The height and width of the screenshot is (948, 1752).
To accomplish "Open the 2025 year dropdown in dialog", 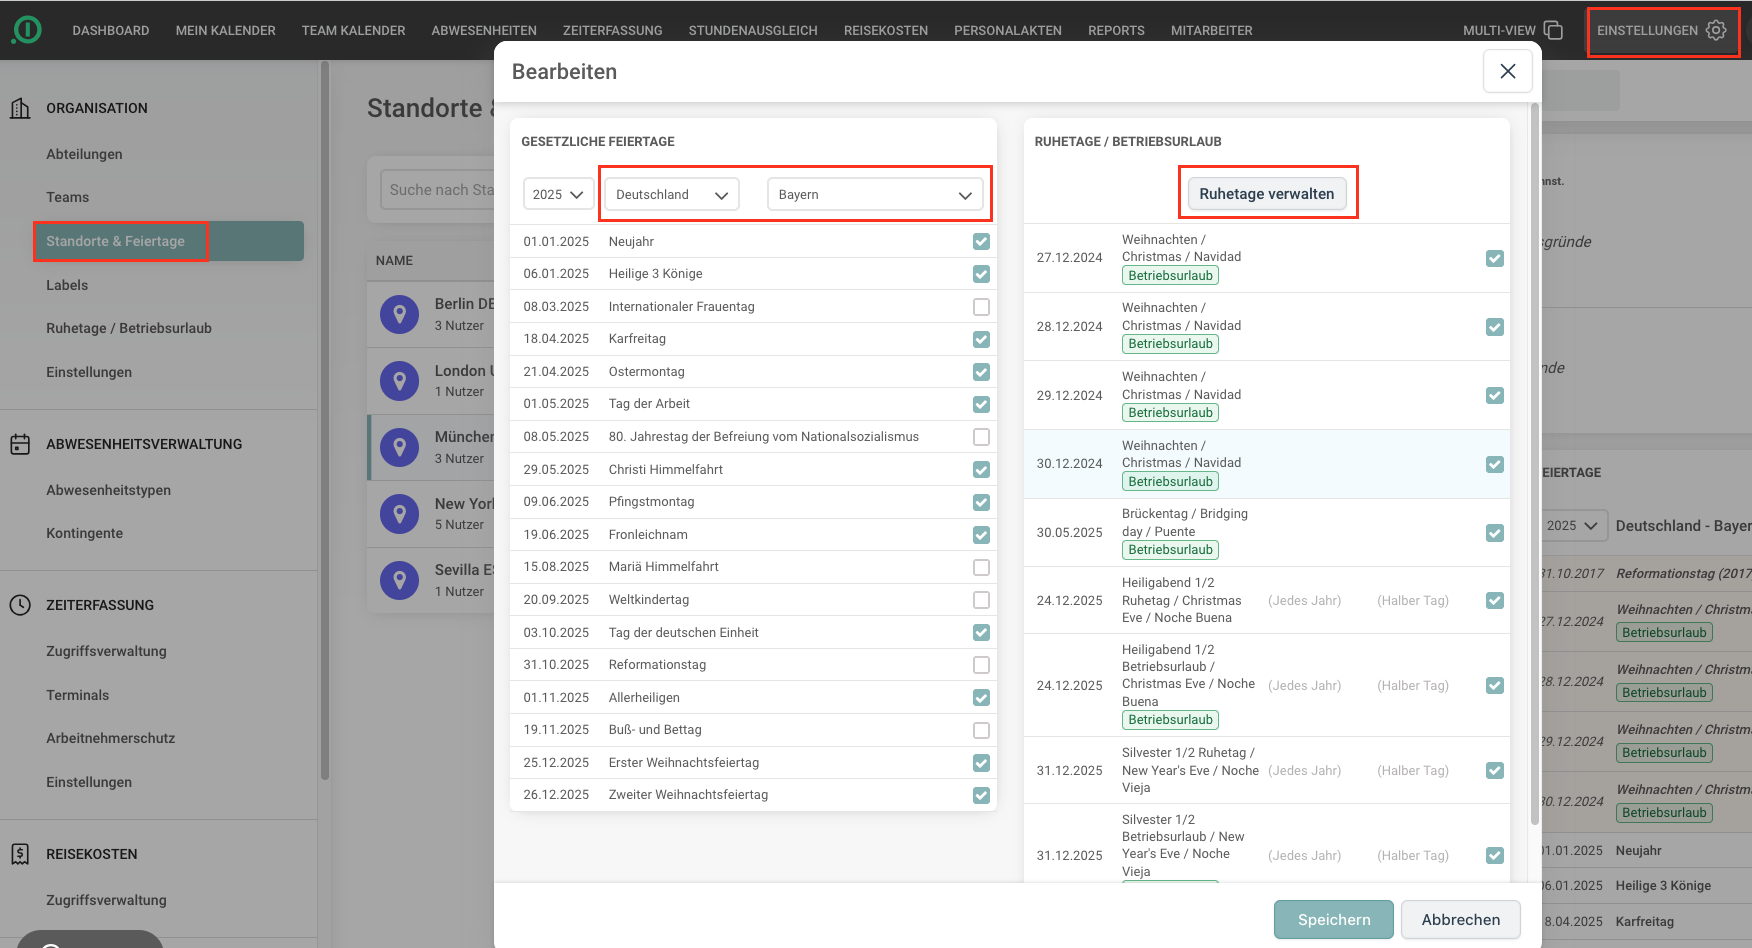I will (x=558, y=194).
